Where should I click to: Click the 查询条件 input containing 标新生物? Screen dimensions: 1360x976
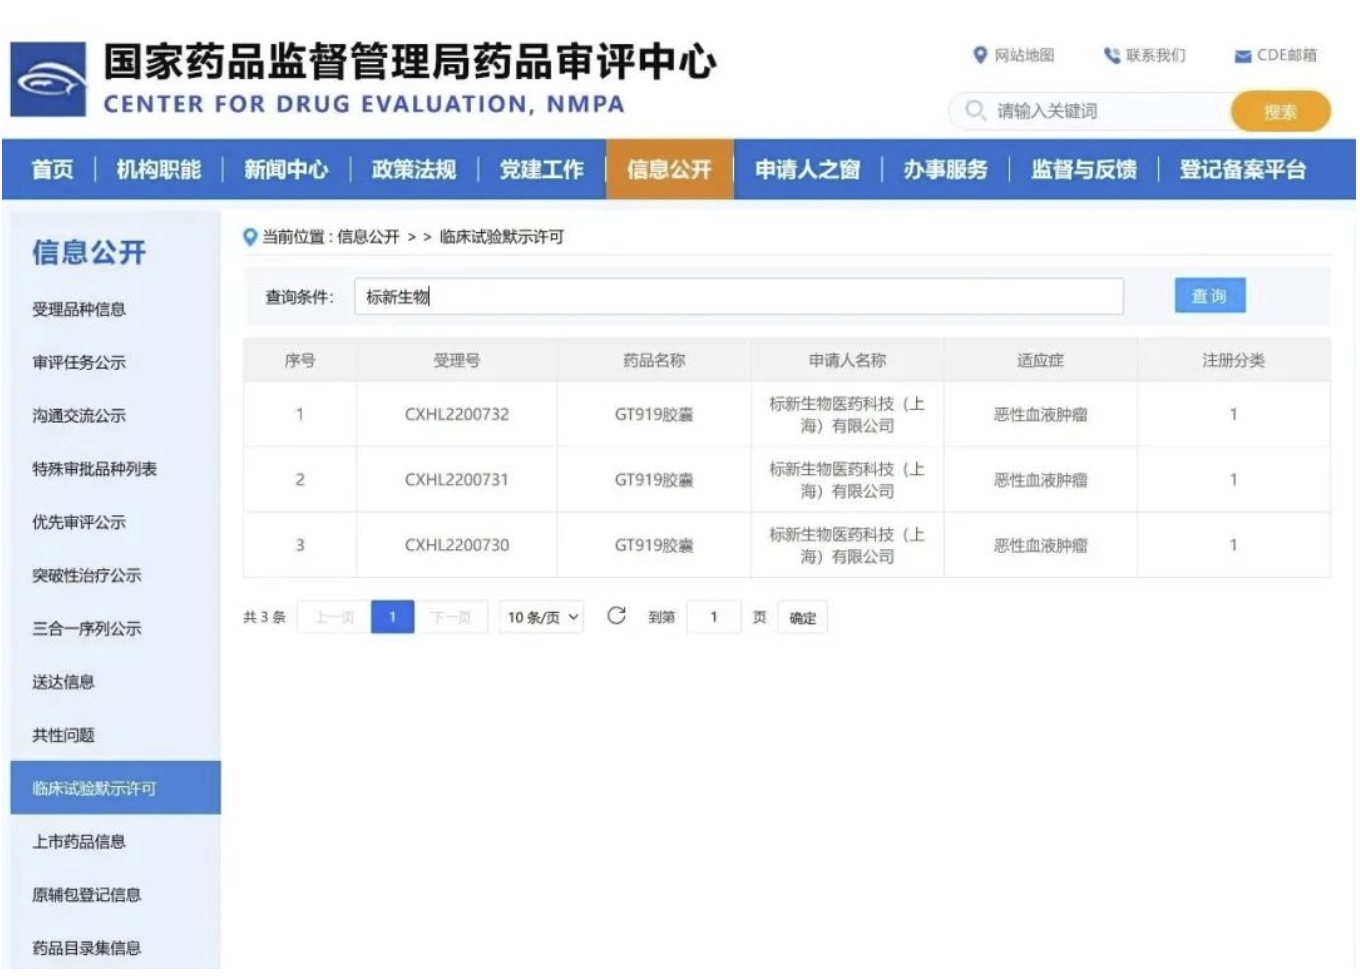tap(740, 296)
